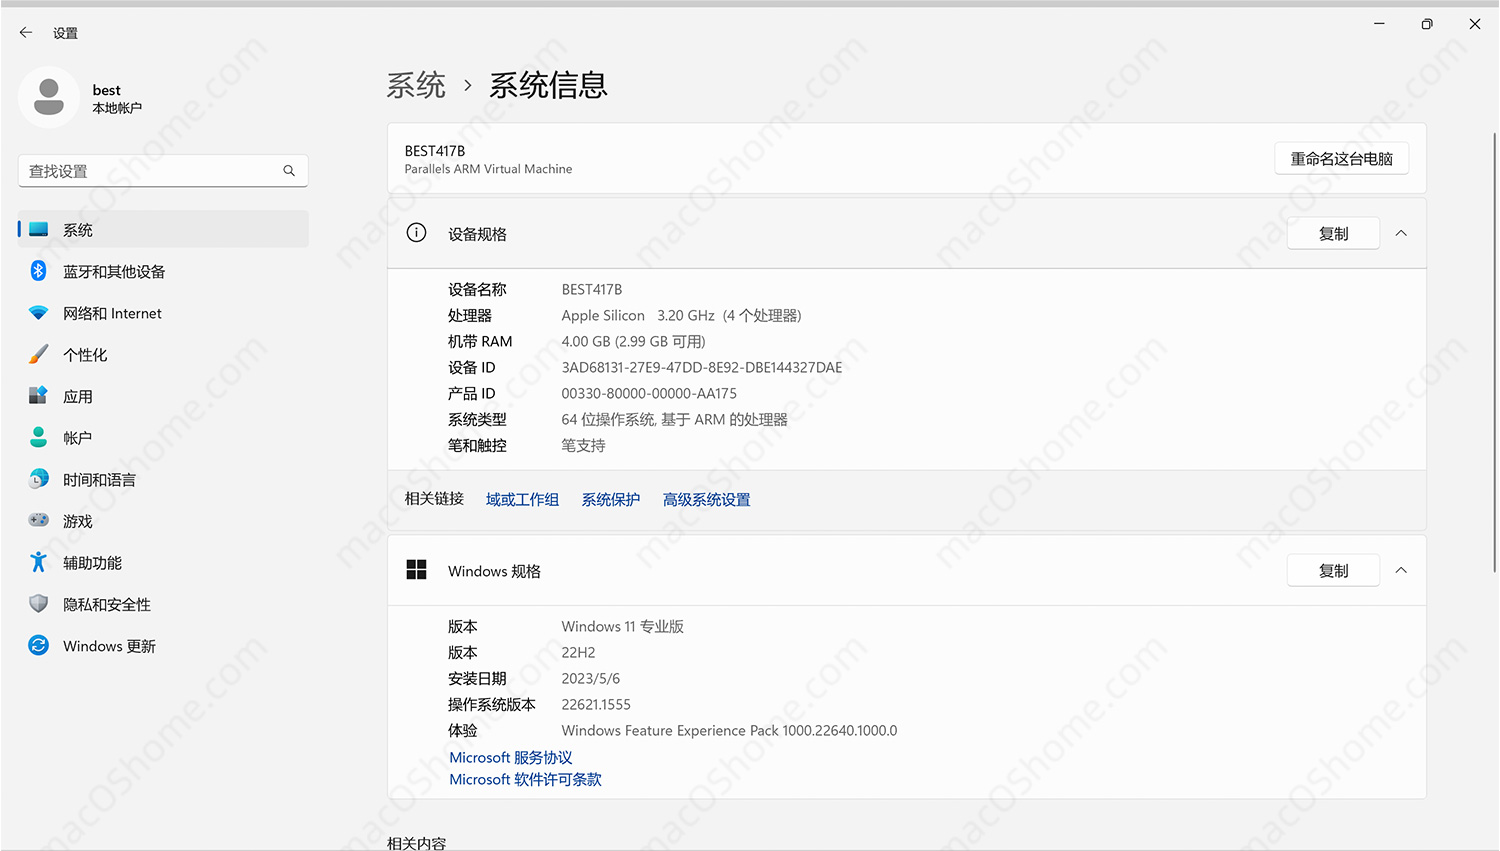
Task: Click the accessibility figure icon beside 辅助功能
Action: coord(39,562)
